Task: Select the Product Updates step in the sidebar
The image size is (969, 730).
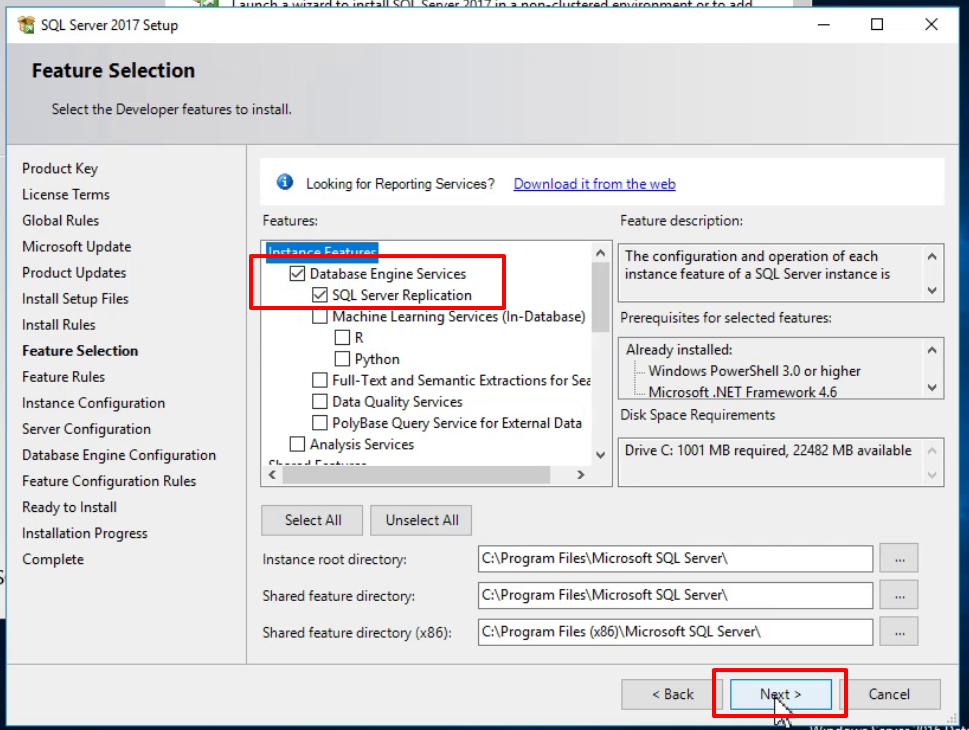Action: [74, 273]
